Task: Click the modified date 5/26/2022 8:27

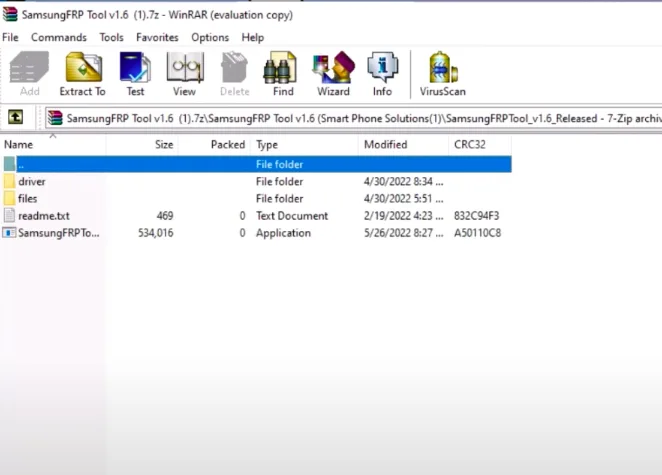Action: point(403,233)
